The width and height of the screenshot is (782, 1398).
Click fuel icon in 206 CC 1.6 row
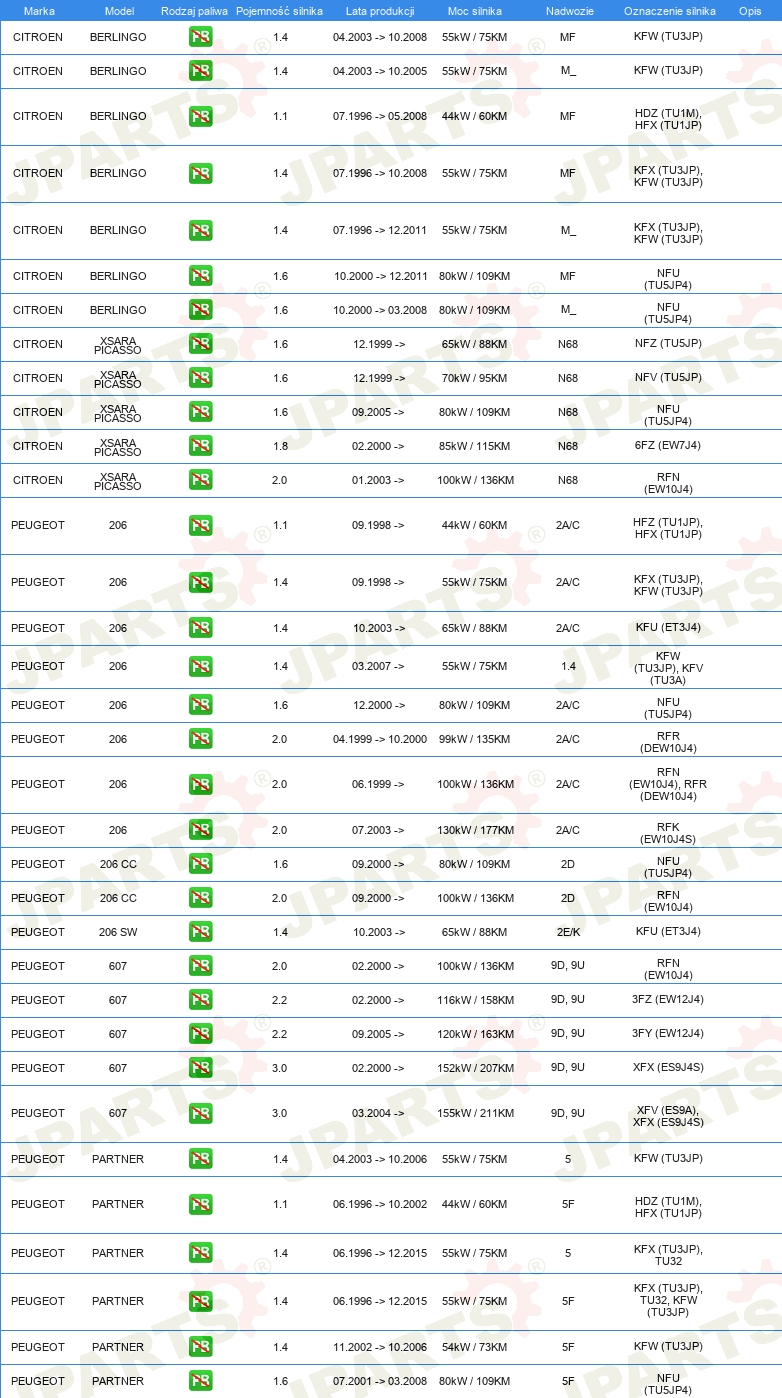(x=200, y=864)
